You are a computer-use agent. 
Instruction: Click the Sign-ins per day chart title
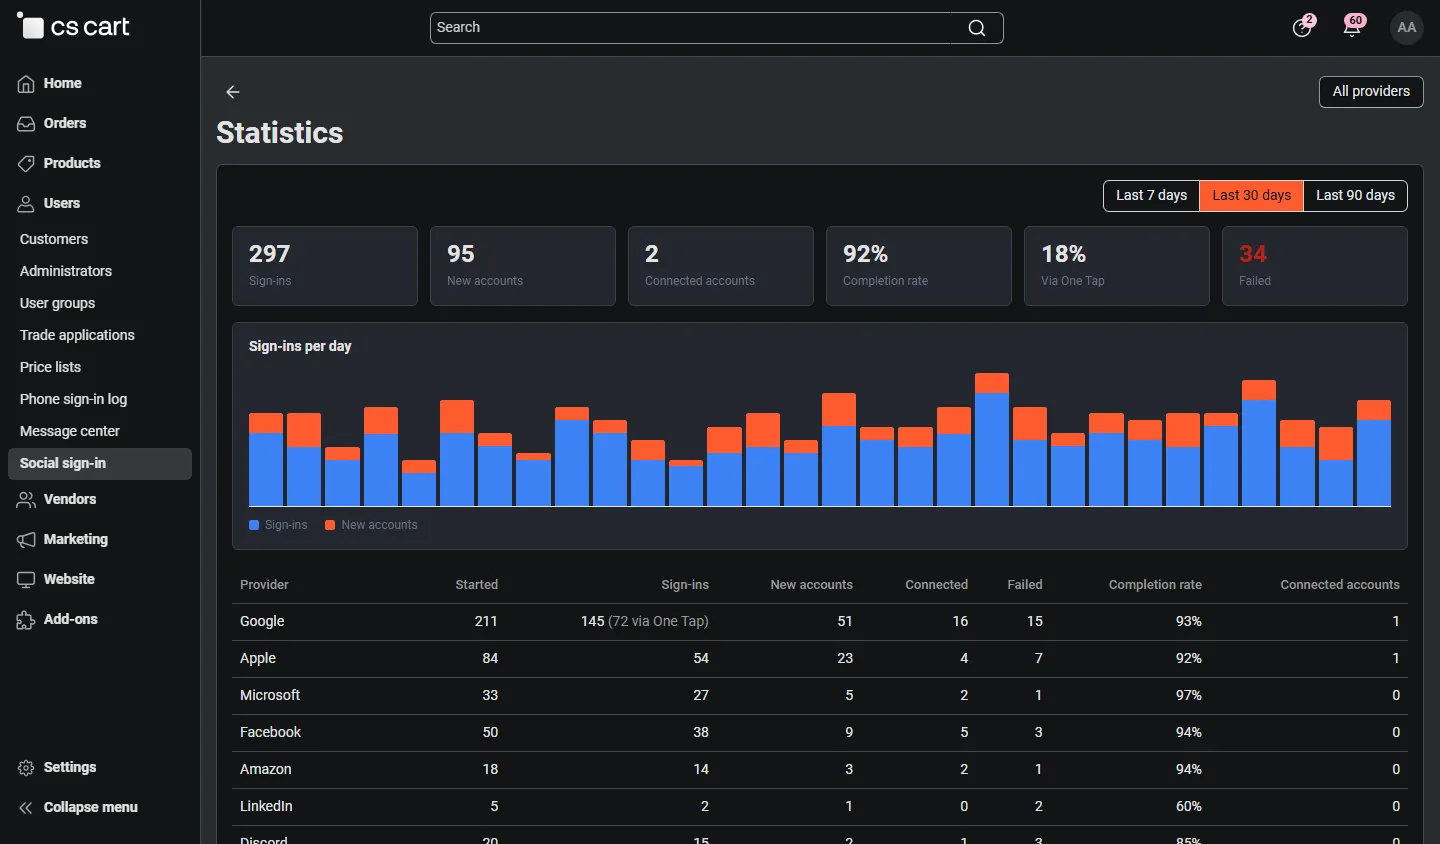[300, 346]
